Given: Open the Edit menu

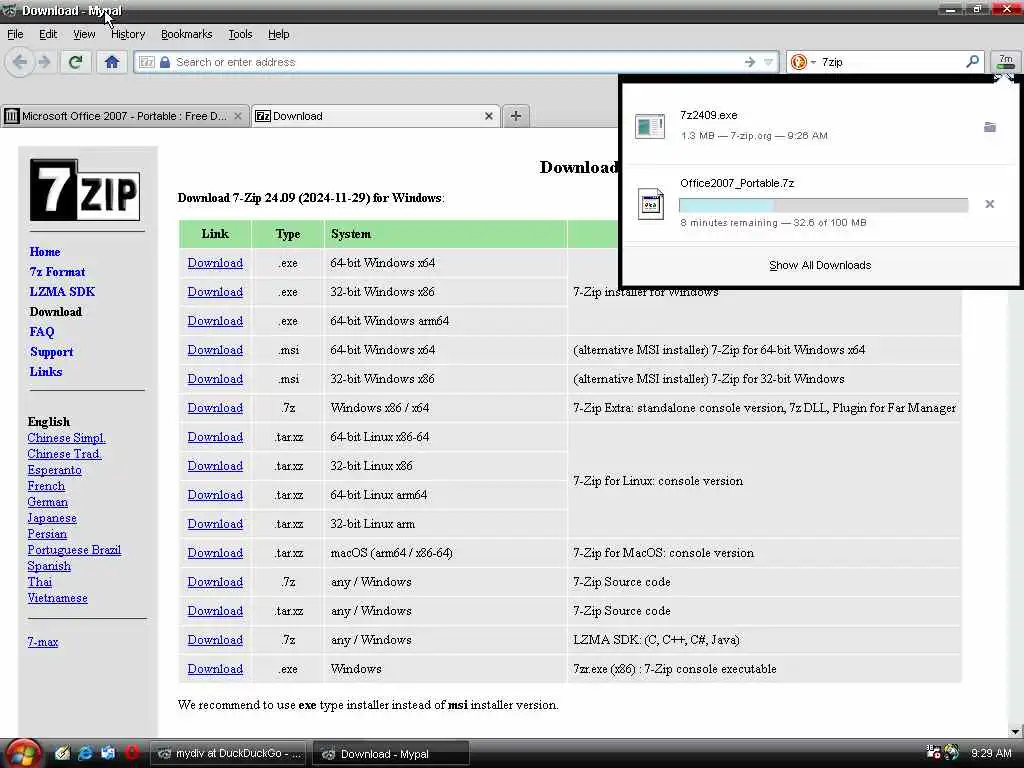Looking at the screenshot, I should click(x=48, y=34).
